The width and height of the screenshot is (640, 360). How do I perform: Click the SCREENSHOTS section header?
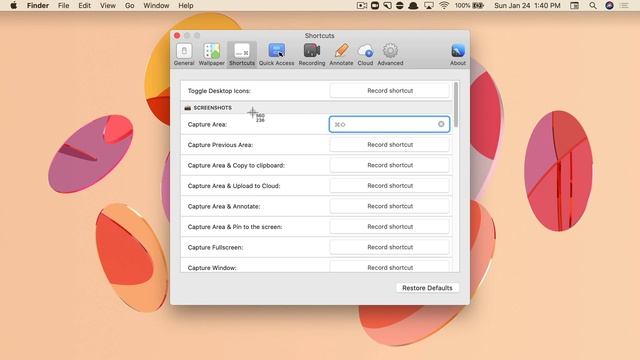click(x=316, y=108)
